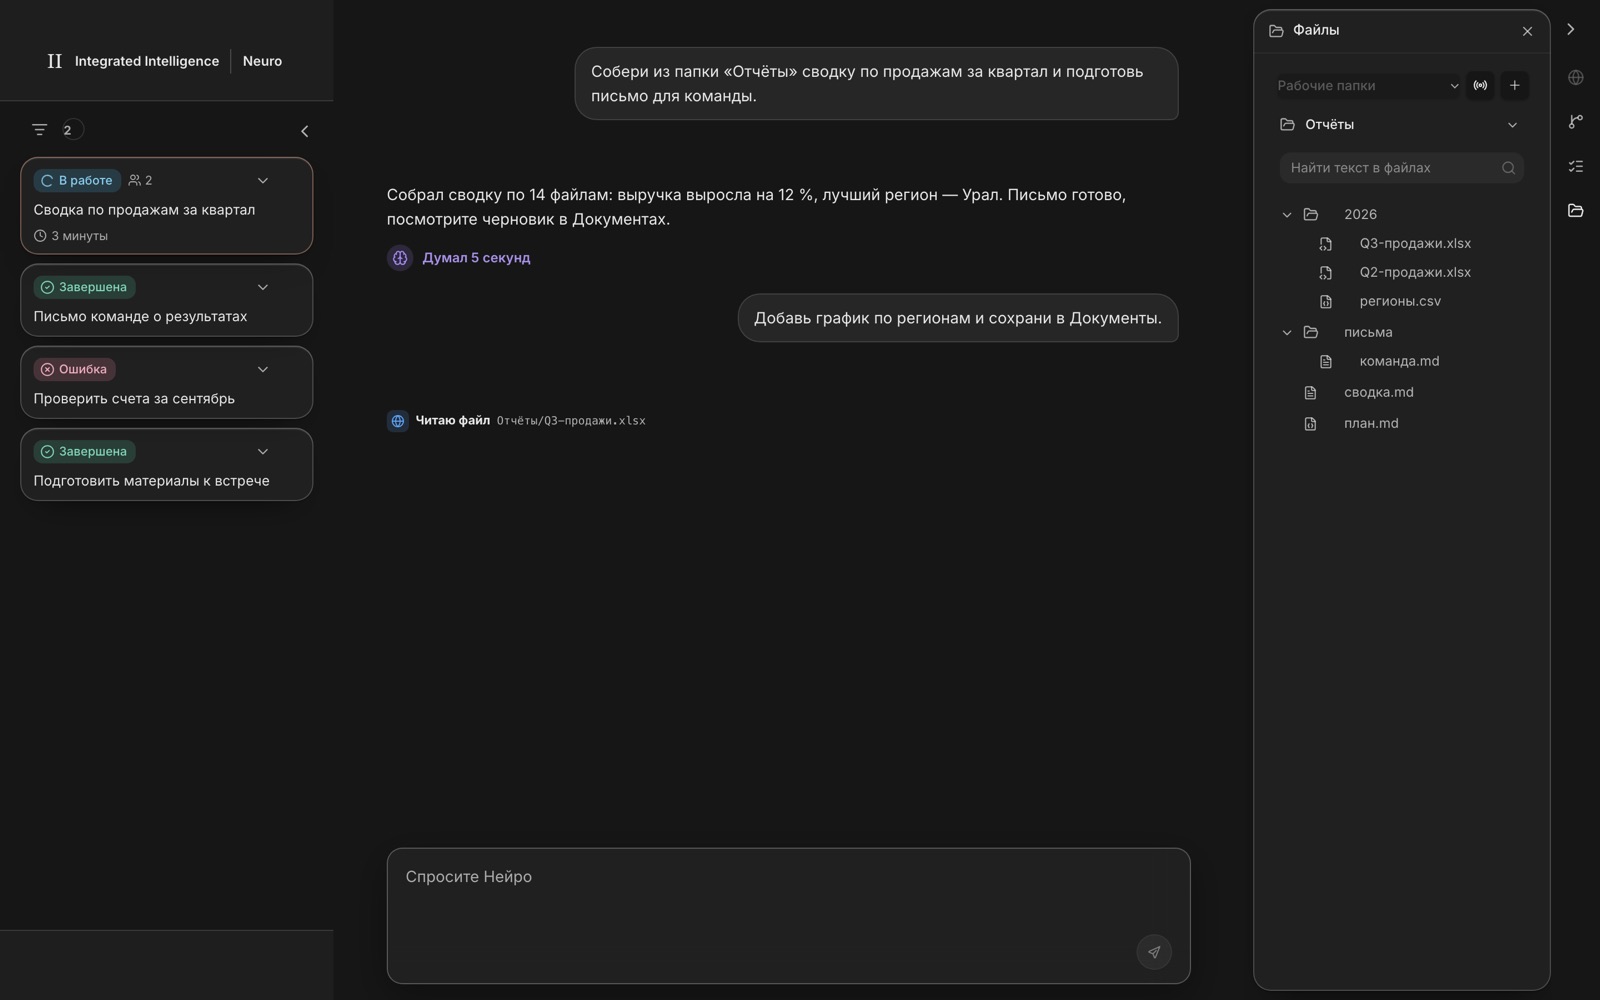Image resolution: width=1600 pixels, height=1000 pixels.
Task: Add a working folder with plus button
Action: [1514, 86]
